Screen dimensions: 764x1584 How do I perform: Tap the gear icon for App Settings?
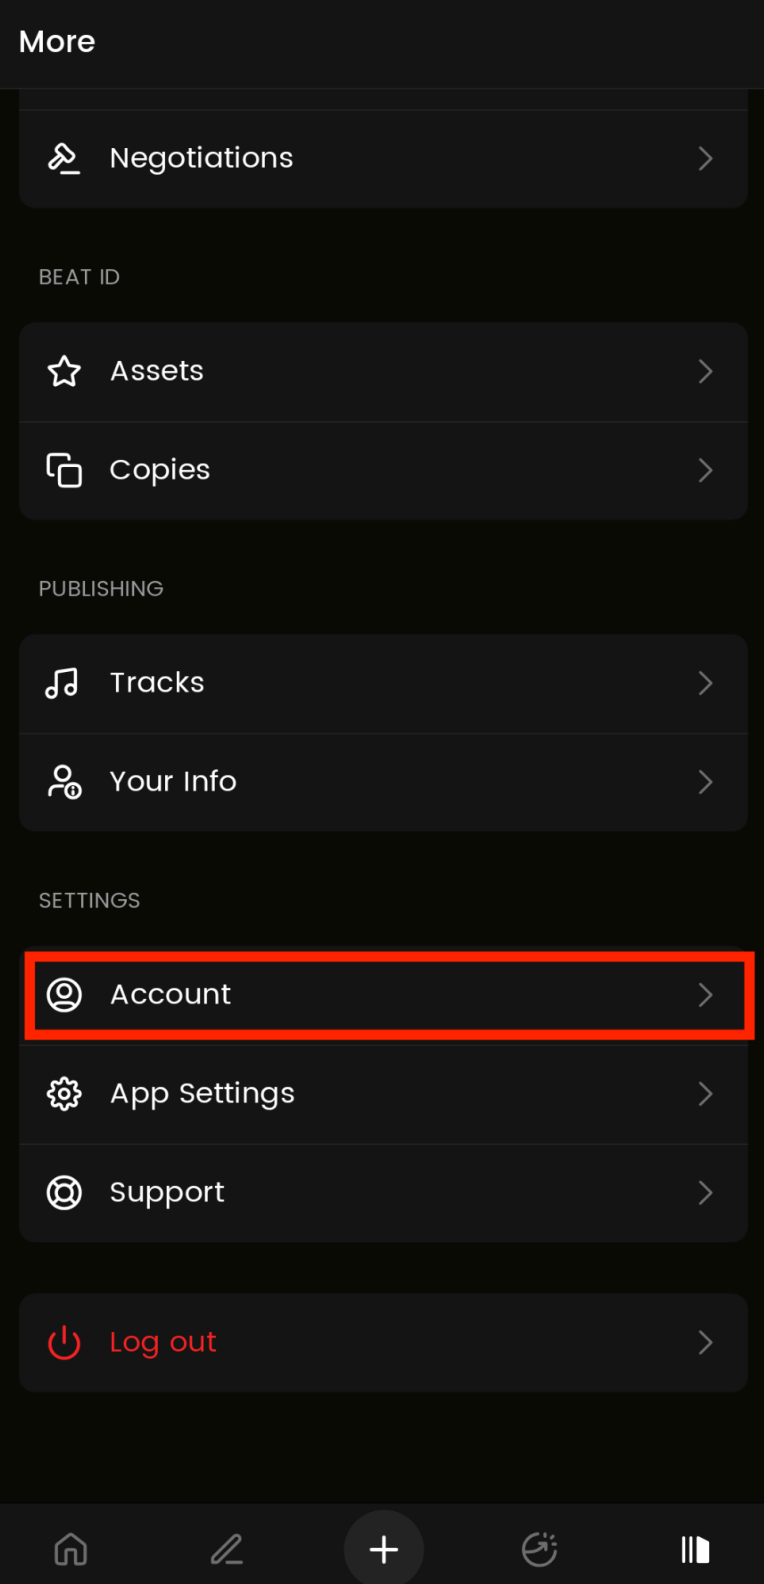(64, 1093)
